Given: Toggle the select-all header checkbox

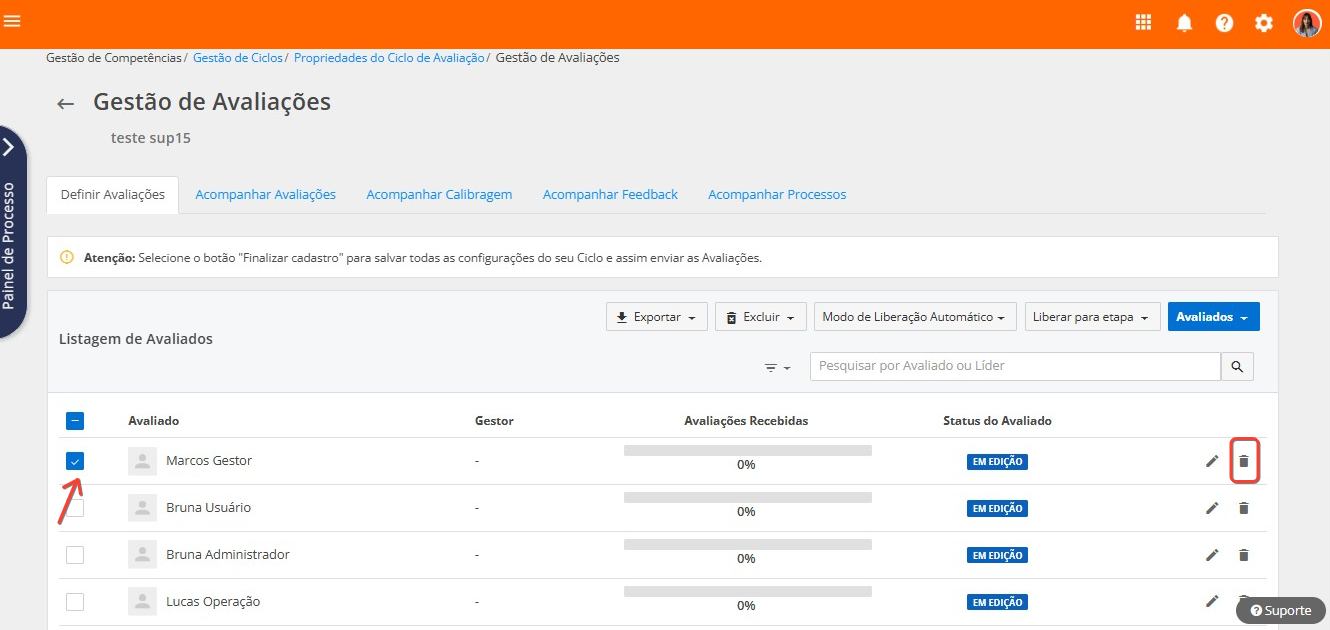Looking at the screenshot, I should pos(75,421).
